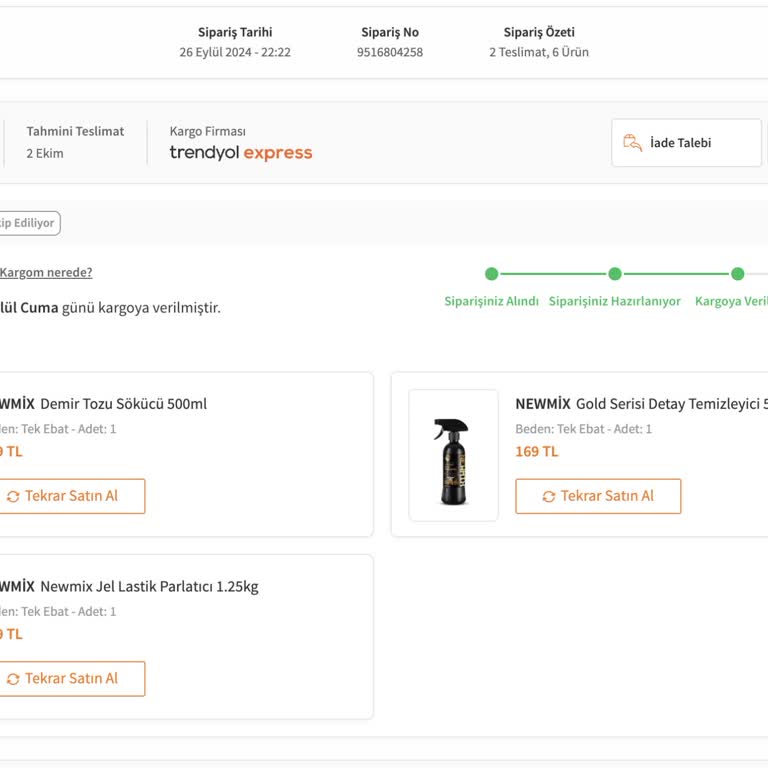Click refresh icon in Jel Lastik Parlatıcı buy-again button
The width and height of the screenshot is (768, 768).
pyautogui.click(x=13, y=679)
